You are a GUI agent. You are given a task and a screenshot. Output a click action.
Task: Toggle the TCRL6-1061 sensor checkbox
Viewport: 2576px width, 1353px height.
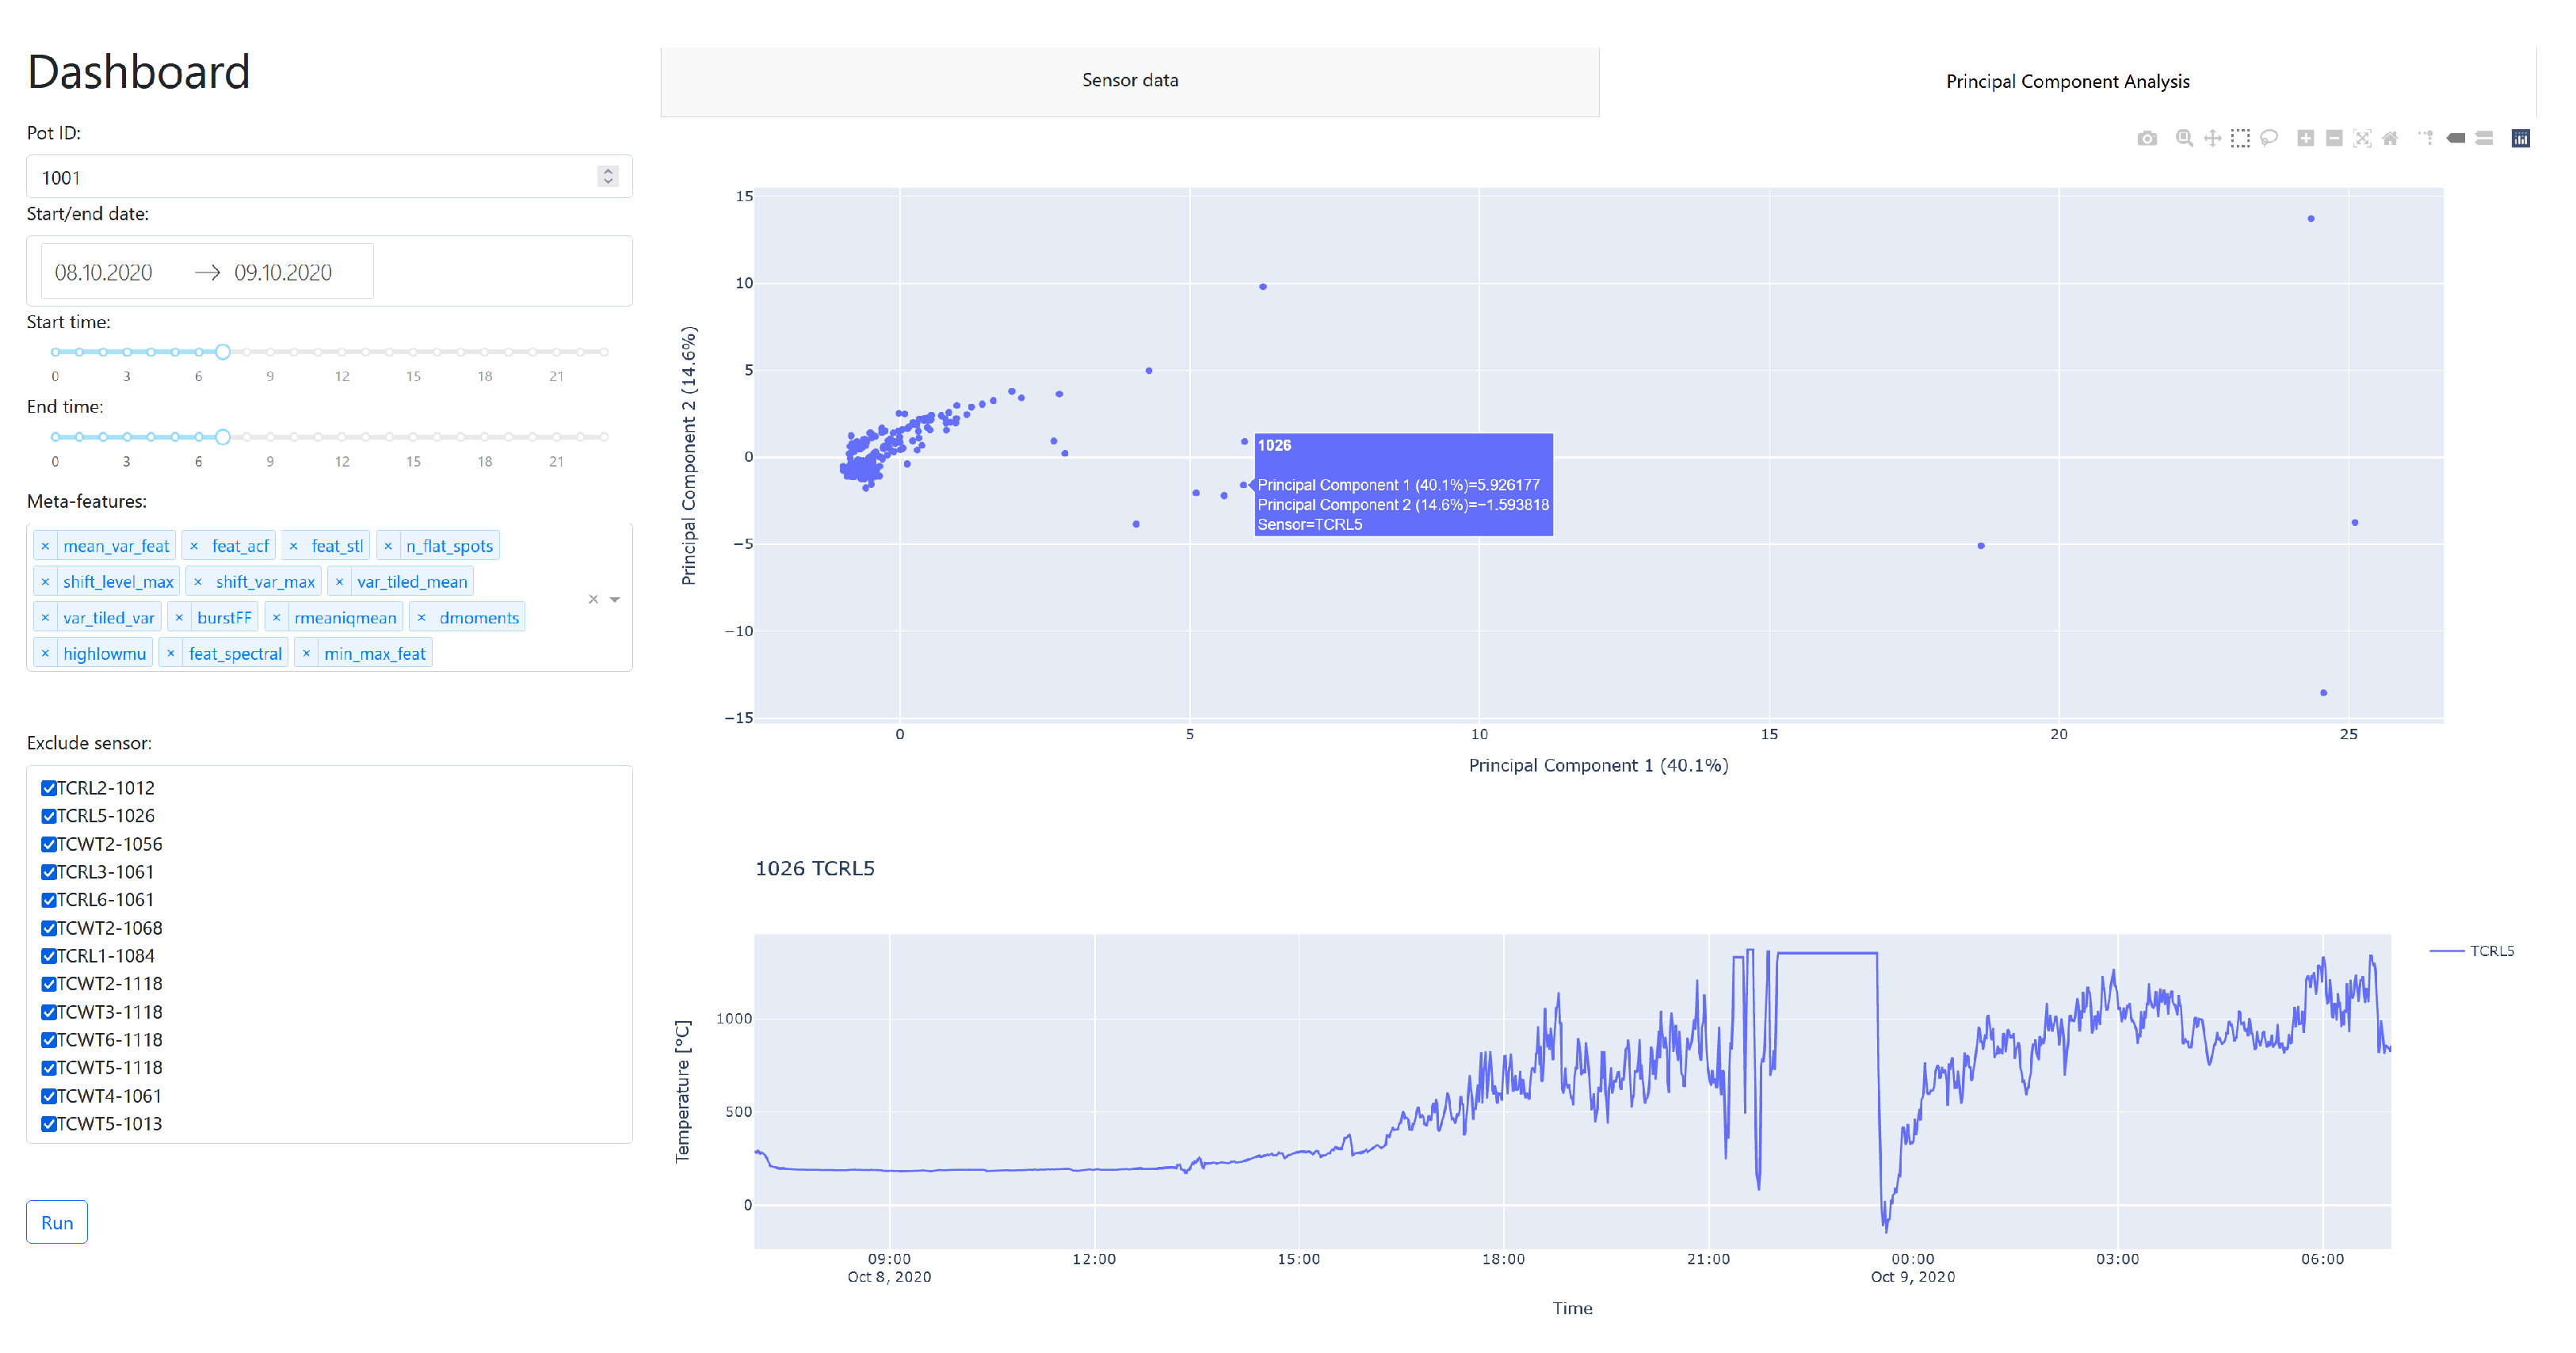point(48,900)
